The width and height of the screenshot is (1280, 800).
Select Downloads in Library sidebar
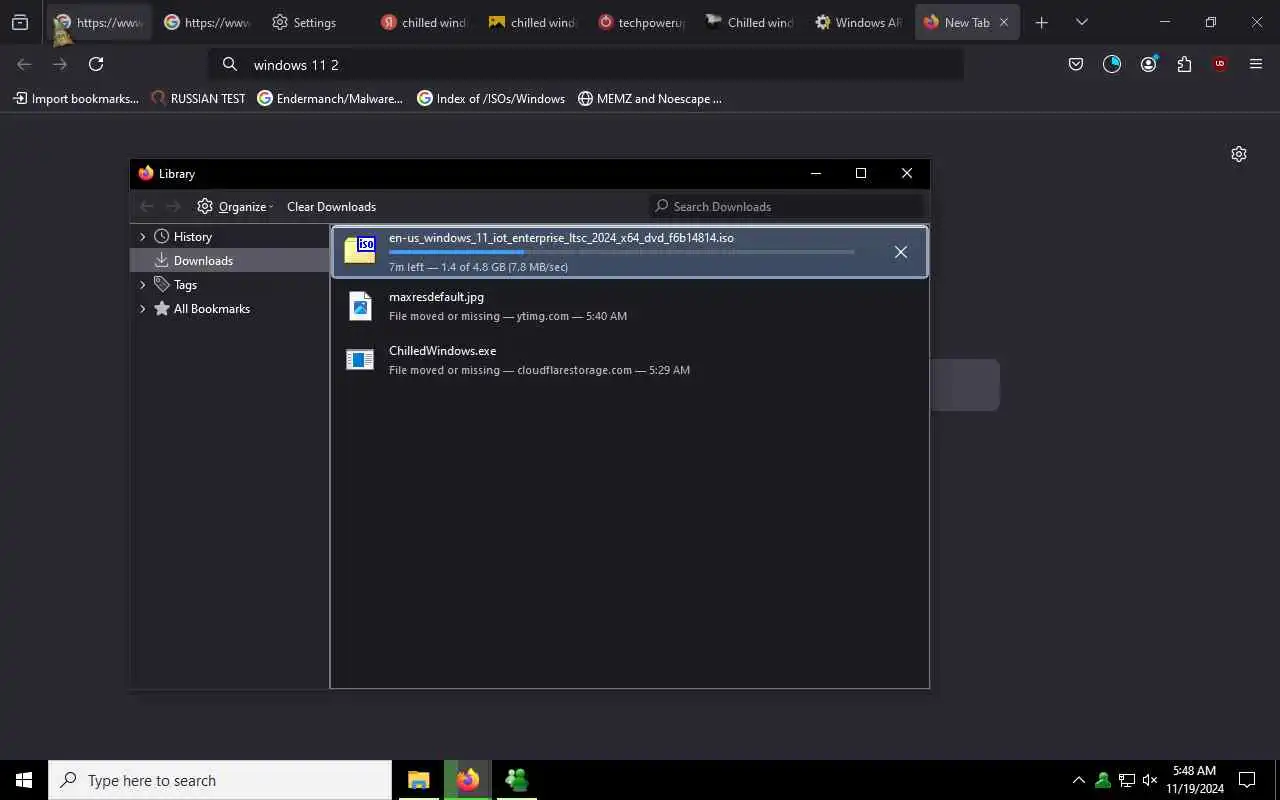pyautogui.click(x=230, y=260)
